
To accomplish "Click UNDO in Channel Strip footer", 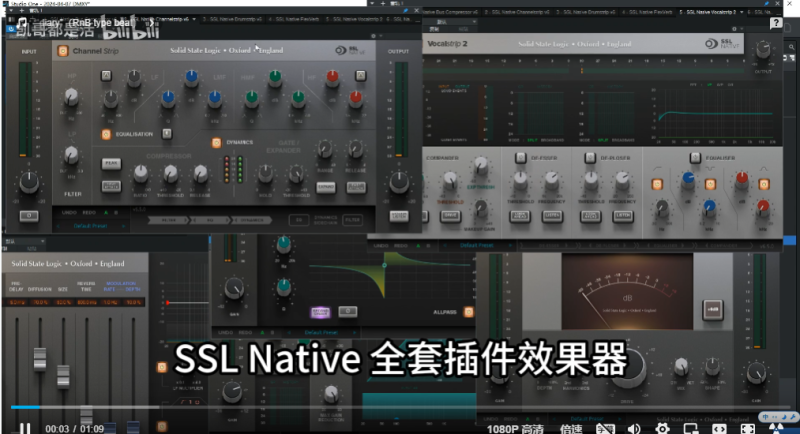I will (x=69, y=212).
